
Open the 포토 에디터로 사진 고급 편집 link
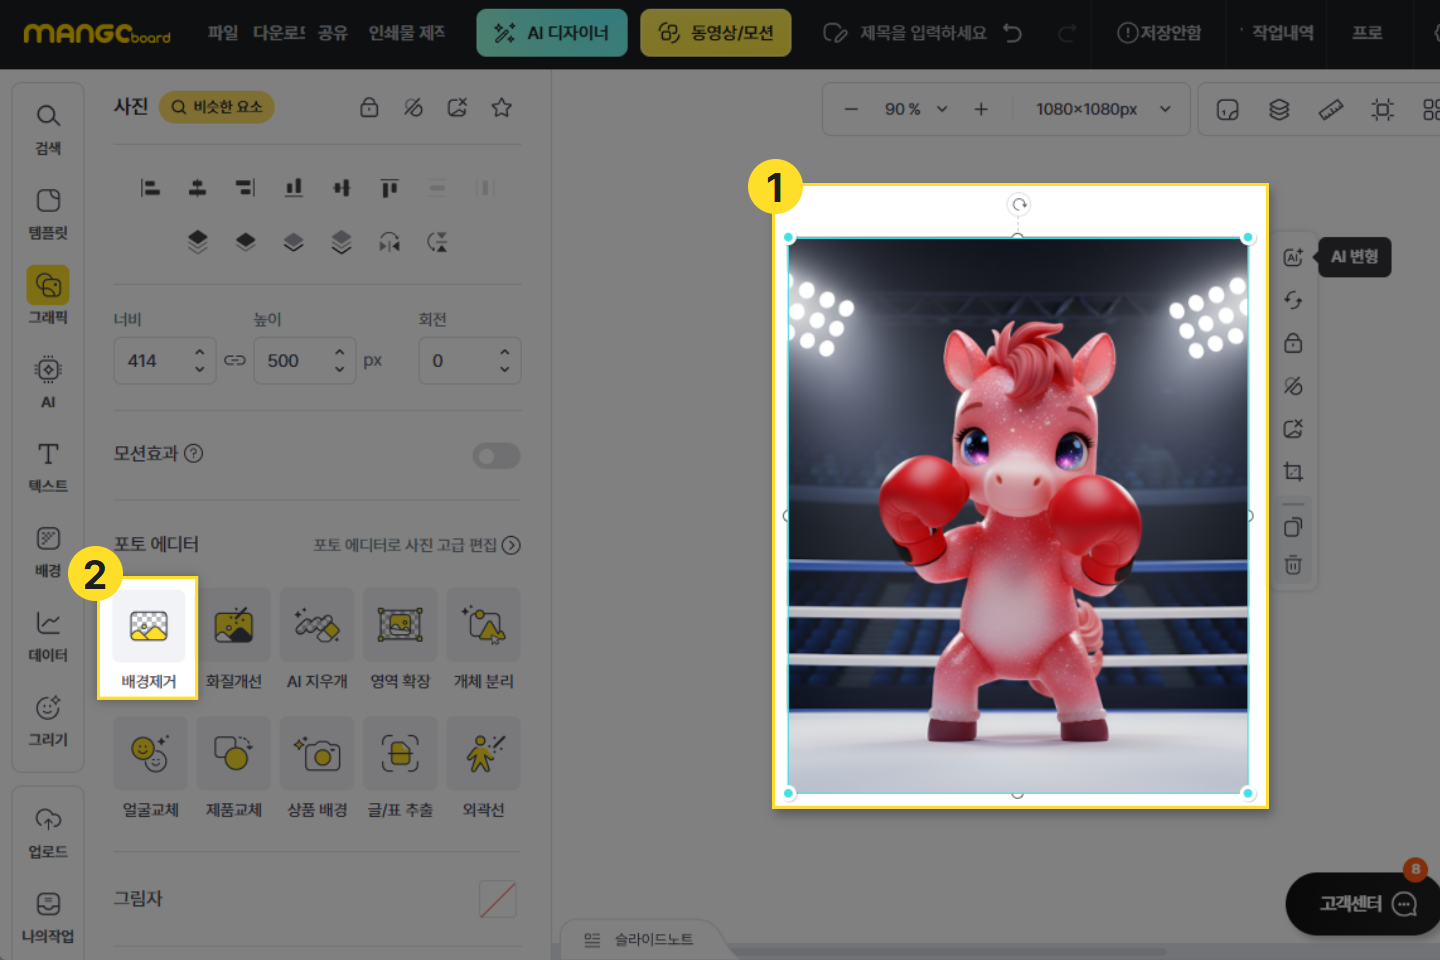[x=416, y=545]
